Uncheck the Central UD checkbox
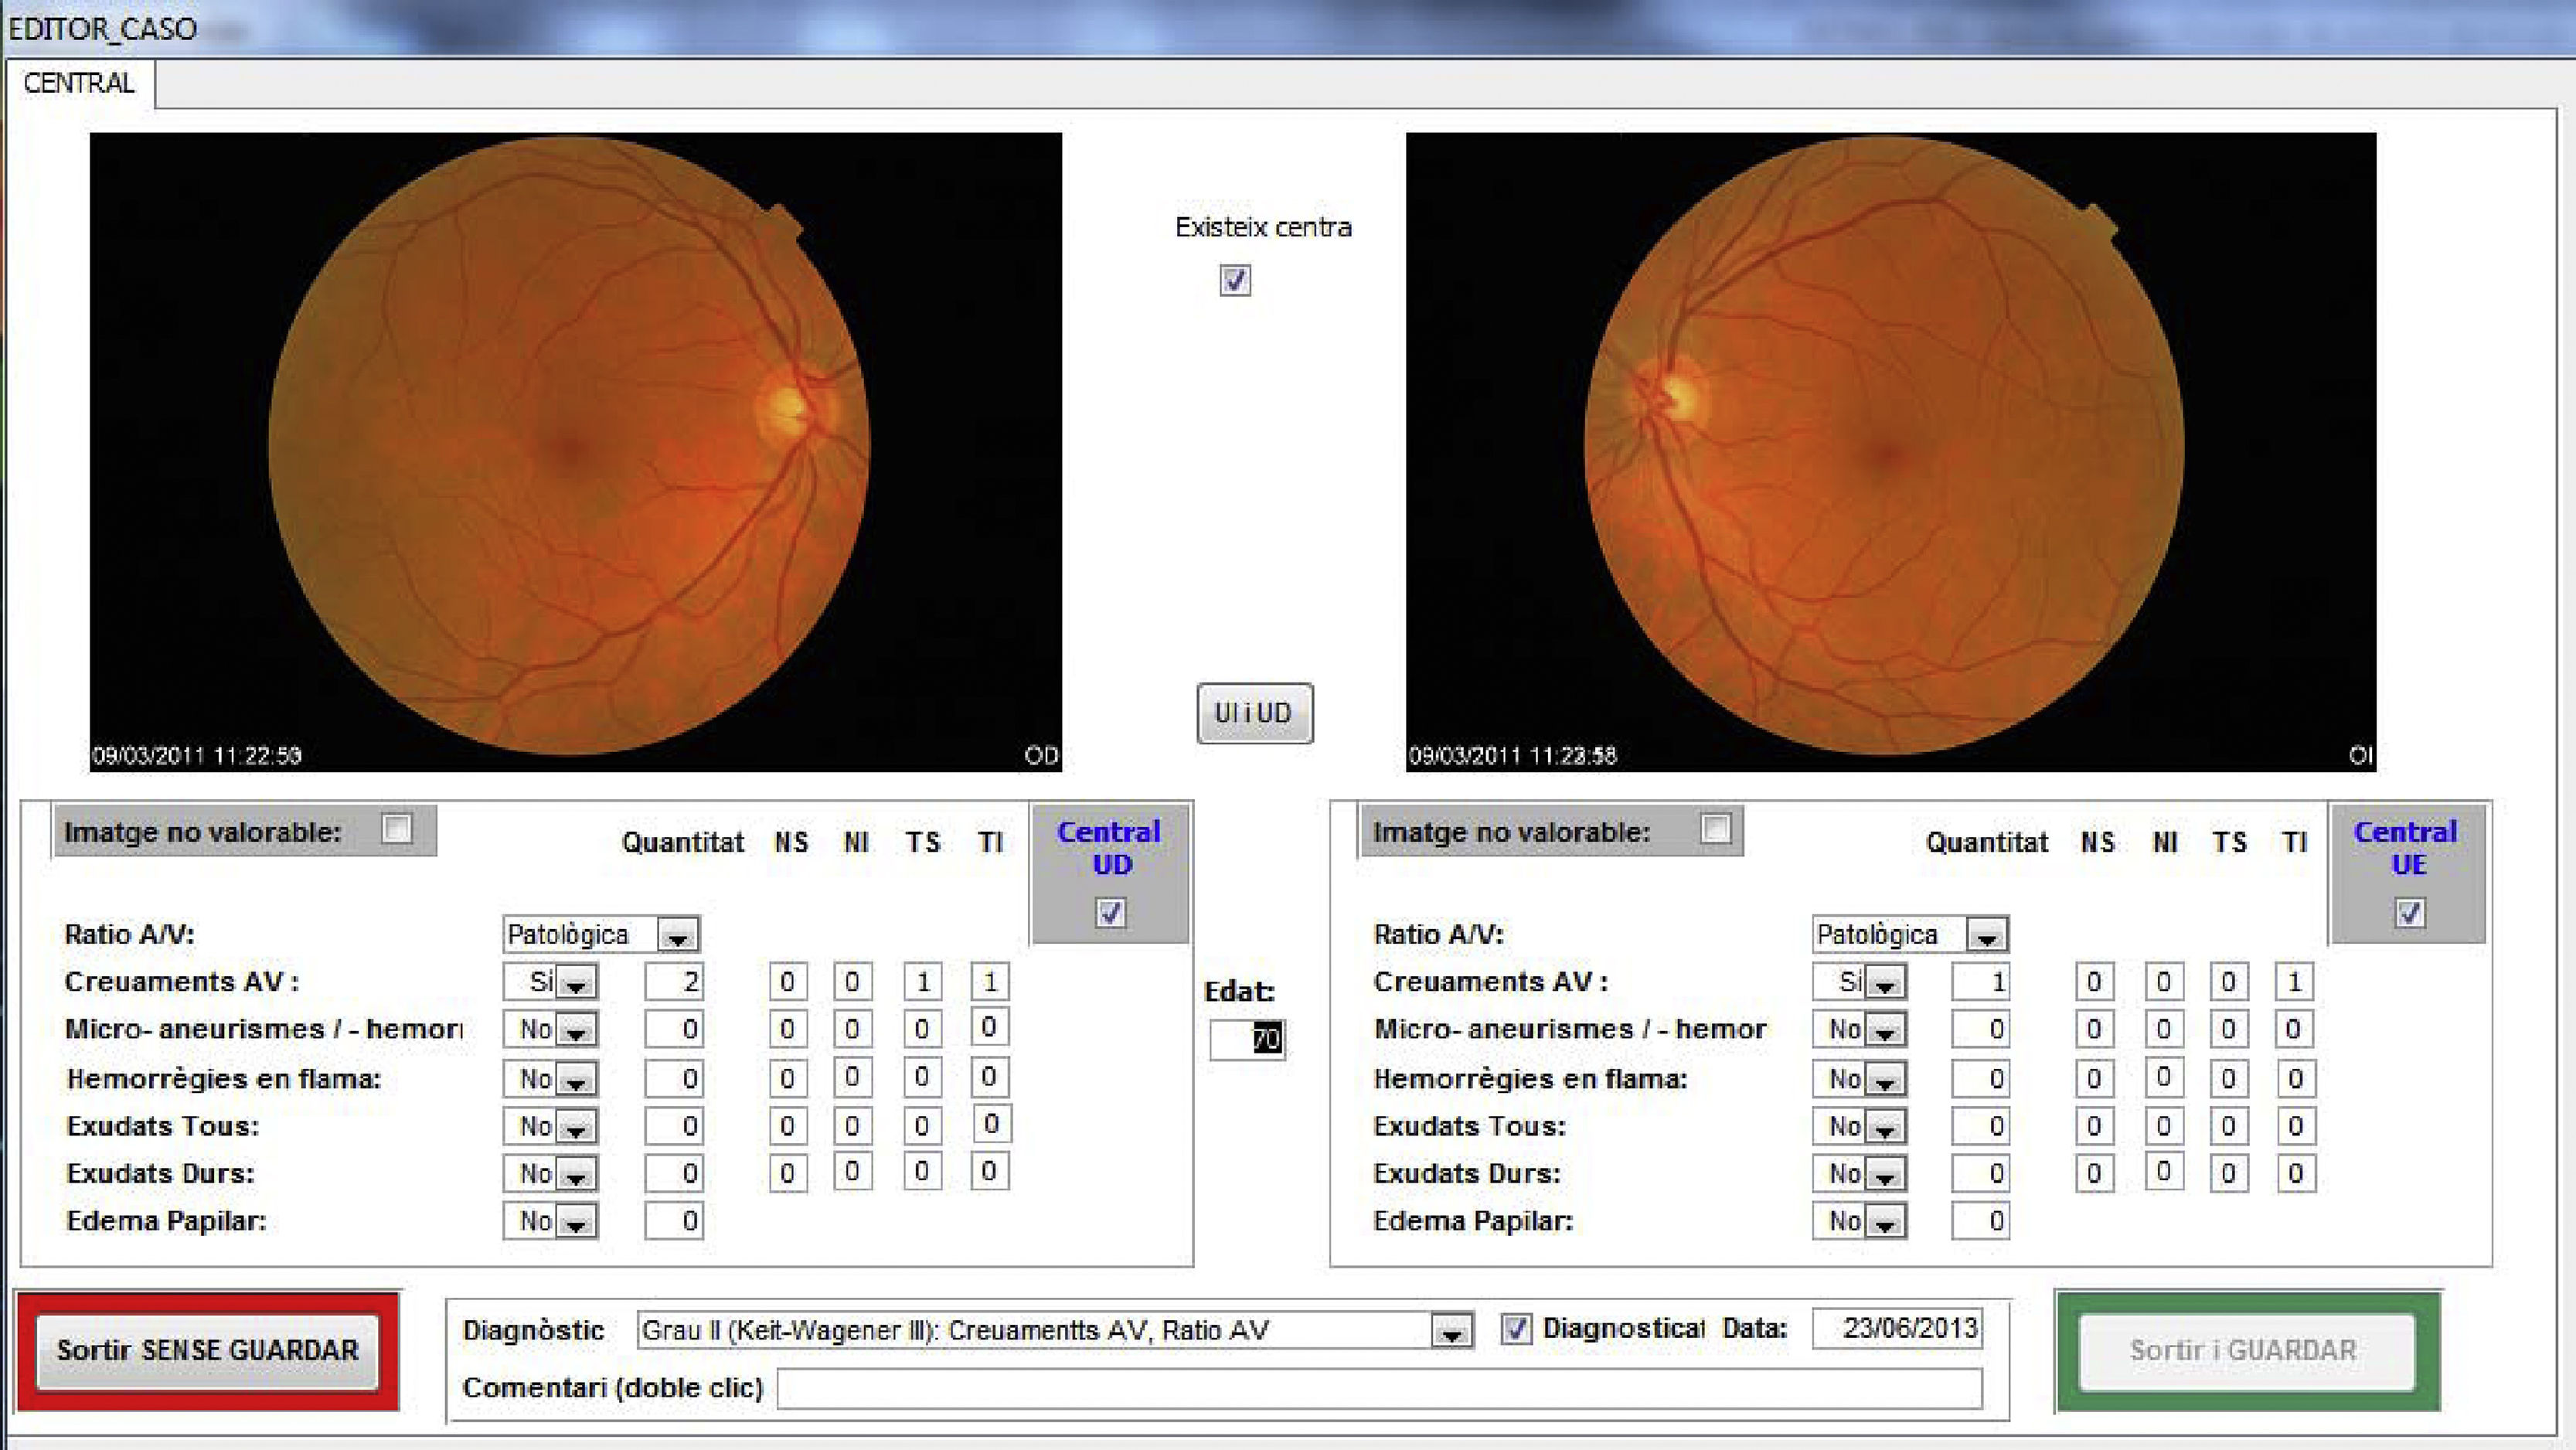Viewport: 2576px width, 1450px height. click(x=1110, y=912)
